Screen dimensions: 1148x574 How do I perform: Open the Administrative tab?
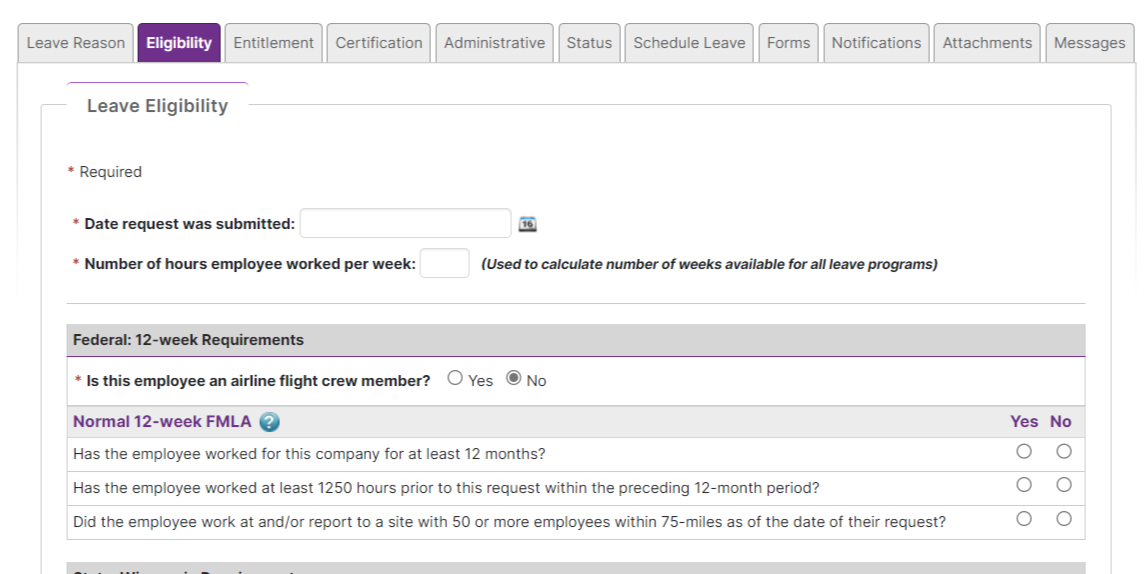pos(494,43)
